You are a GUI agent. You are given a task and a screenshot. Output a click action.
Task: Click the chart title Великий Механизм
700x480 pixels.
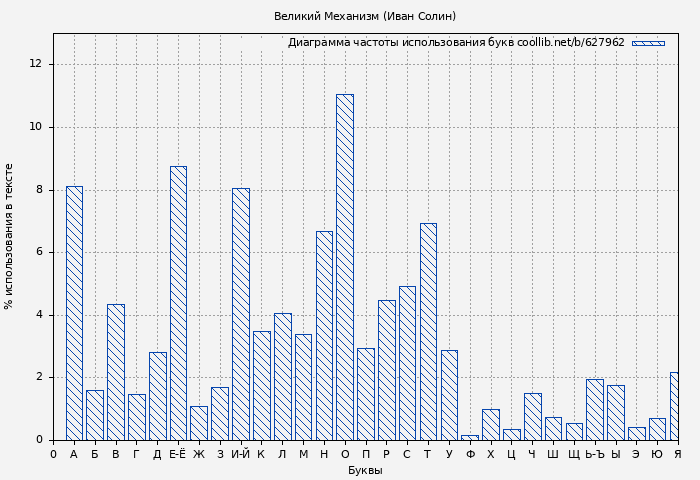coord(365,16)
